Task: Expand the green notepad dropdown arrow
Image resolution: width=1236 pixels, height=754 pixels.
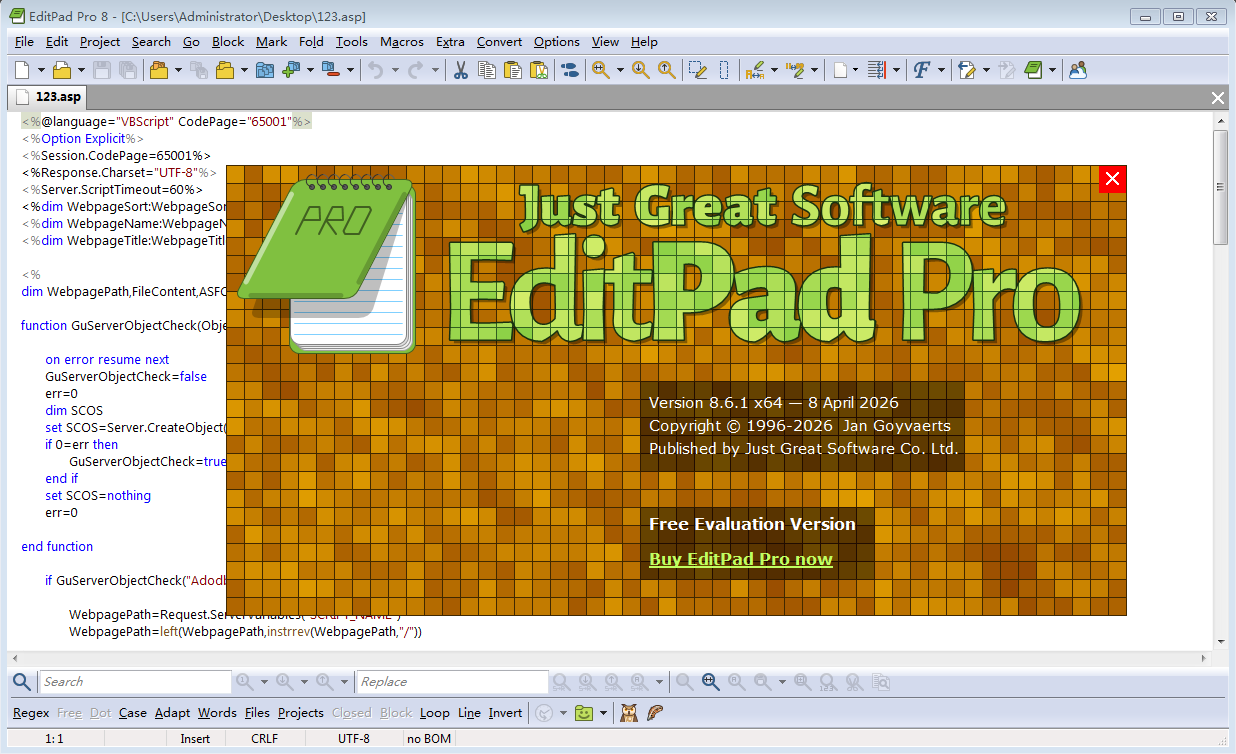Action: [1052, 70]
